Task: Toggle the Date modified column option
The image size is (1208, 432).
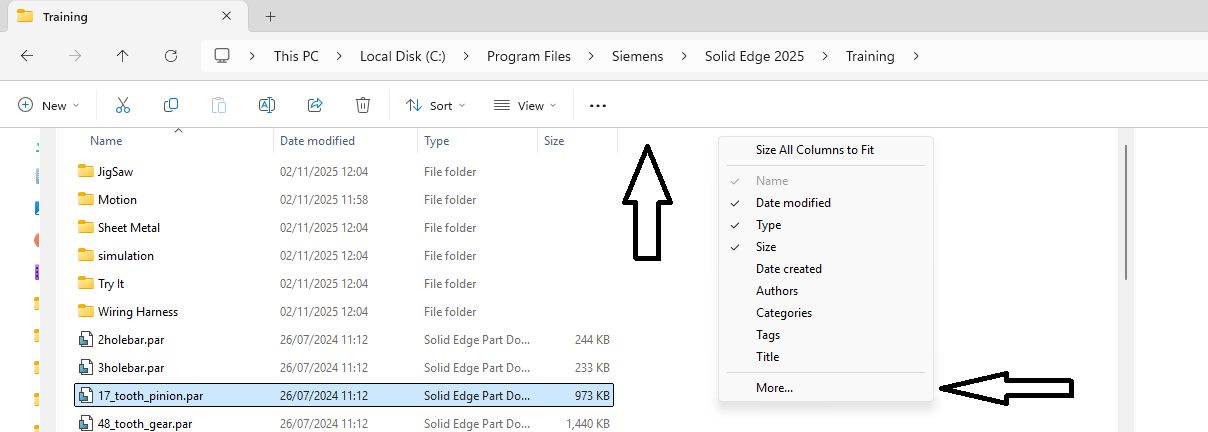Action: coord(826,203)
